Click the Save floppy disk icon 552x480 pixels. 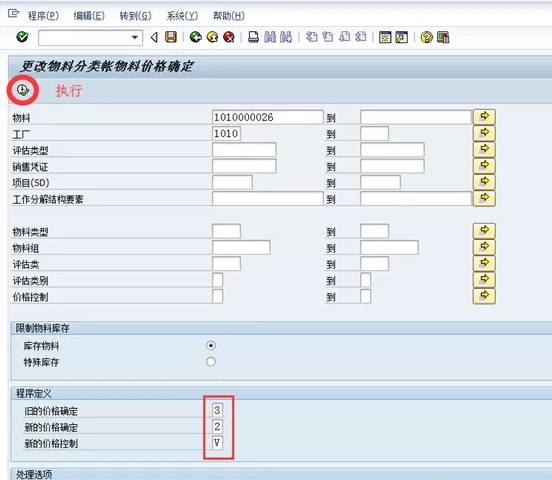click(x=171, y=37)
